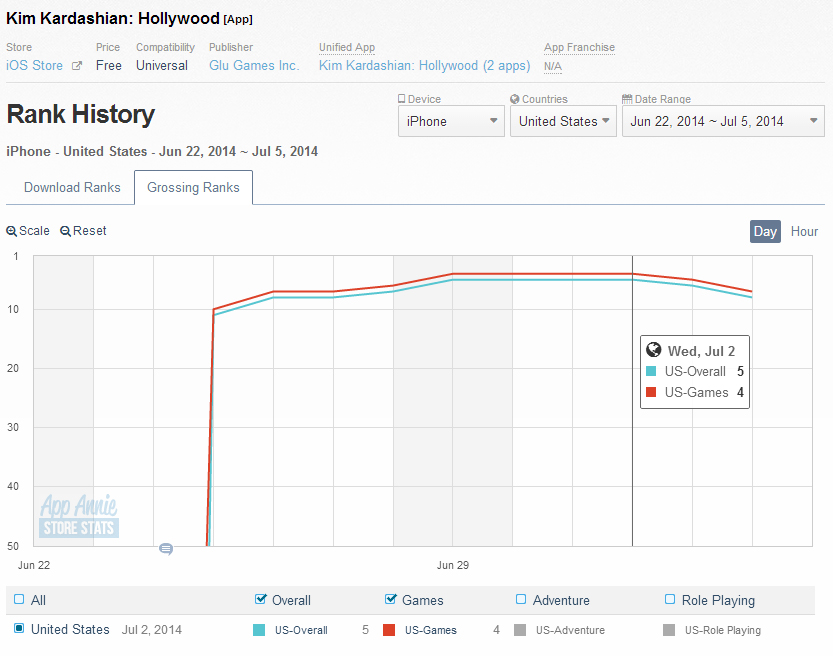The width and height of the screenshot is (833, 656).
Task: Select the United States radio button
Action: tap(19, 628)
